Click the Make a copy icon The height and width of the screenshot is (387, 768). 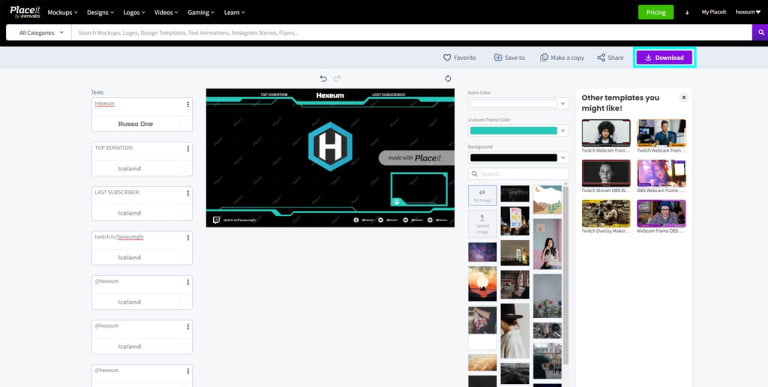click(x=544, y=57)
